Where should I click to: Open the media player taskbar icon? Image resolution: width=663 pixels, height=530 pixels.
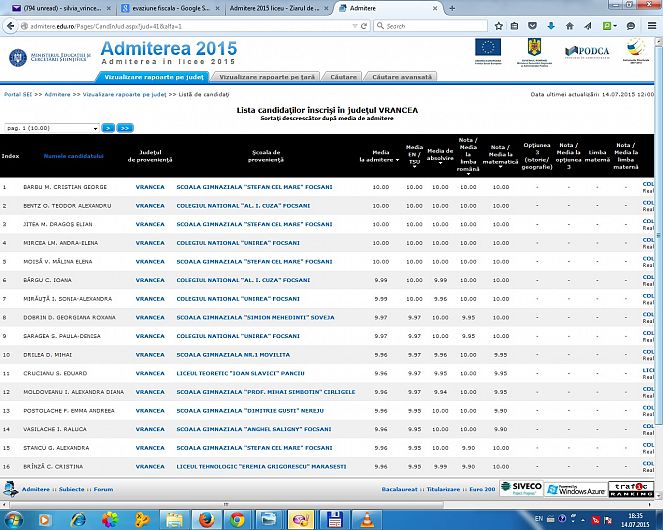45,520
